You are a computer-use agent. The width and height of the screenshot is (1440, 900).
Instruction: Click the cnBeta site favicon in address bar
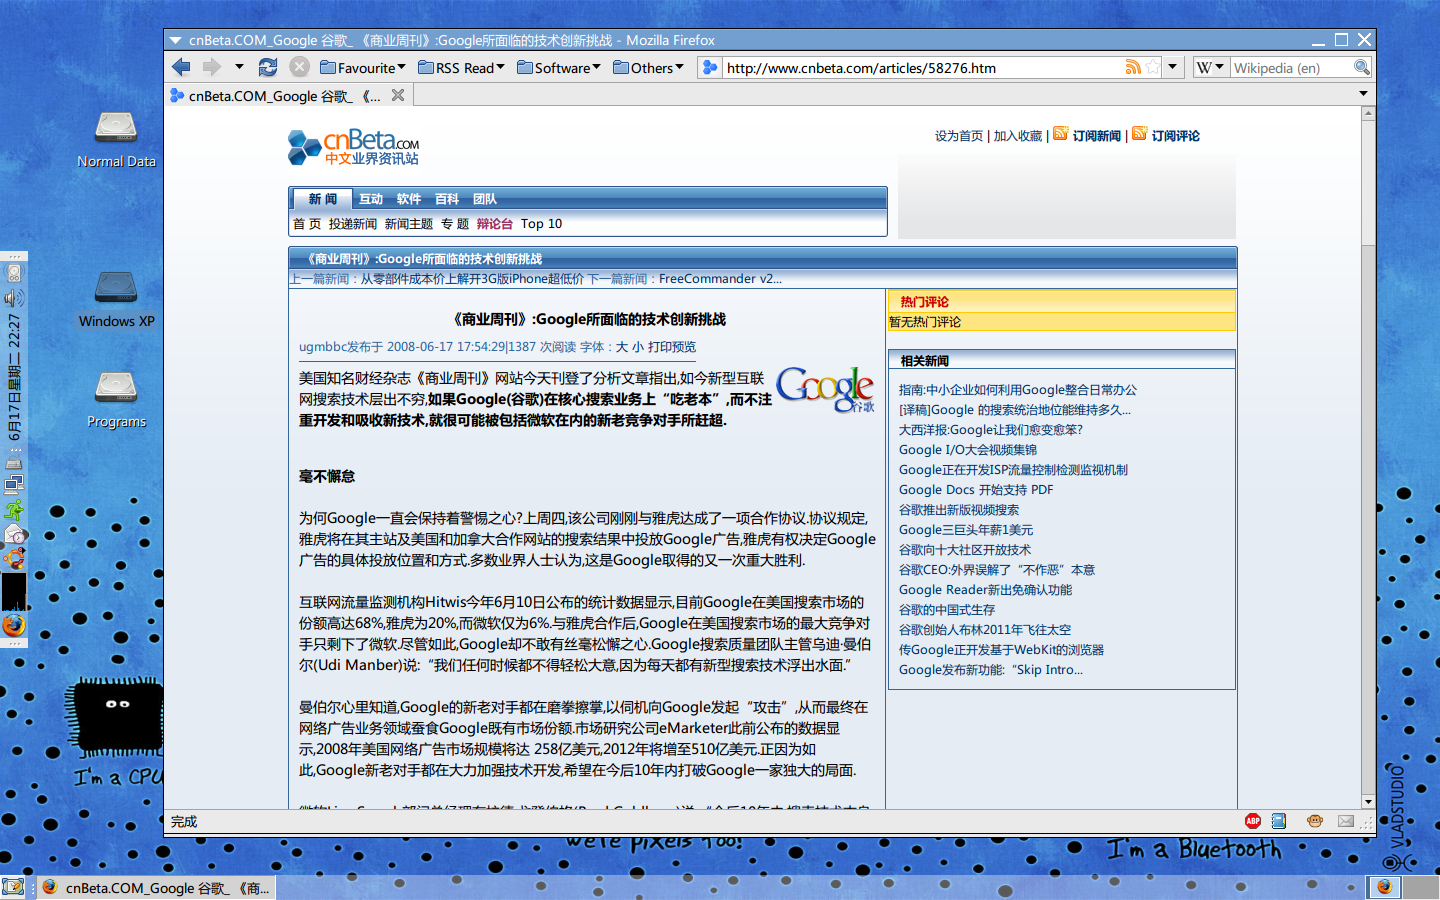coord(710,67)
